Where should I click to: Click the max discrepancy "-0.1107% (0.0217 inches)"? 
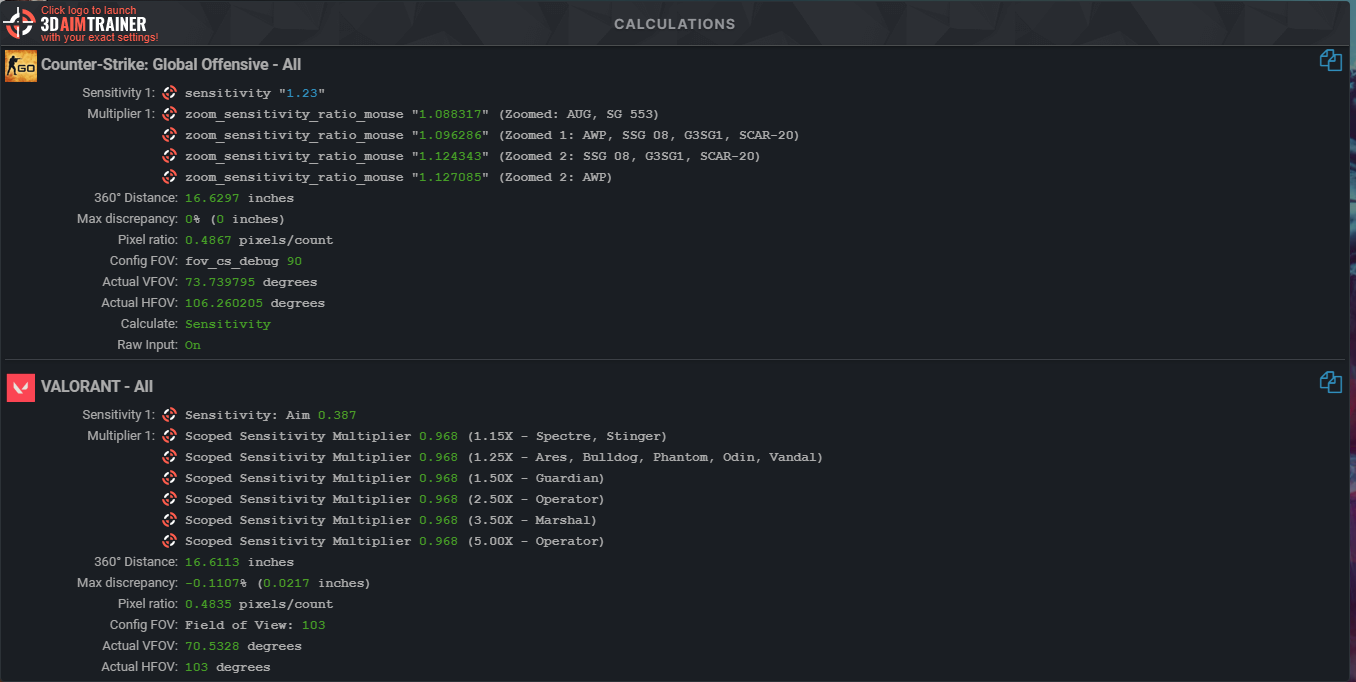click(278, 583)
